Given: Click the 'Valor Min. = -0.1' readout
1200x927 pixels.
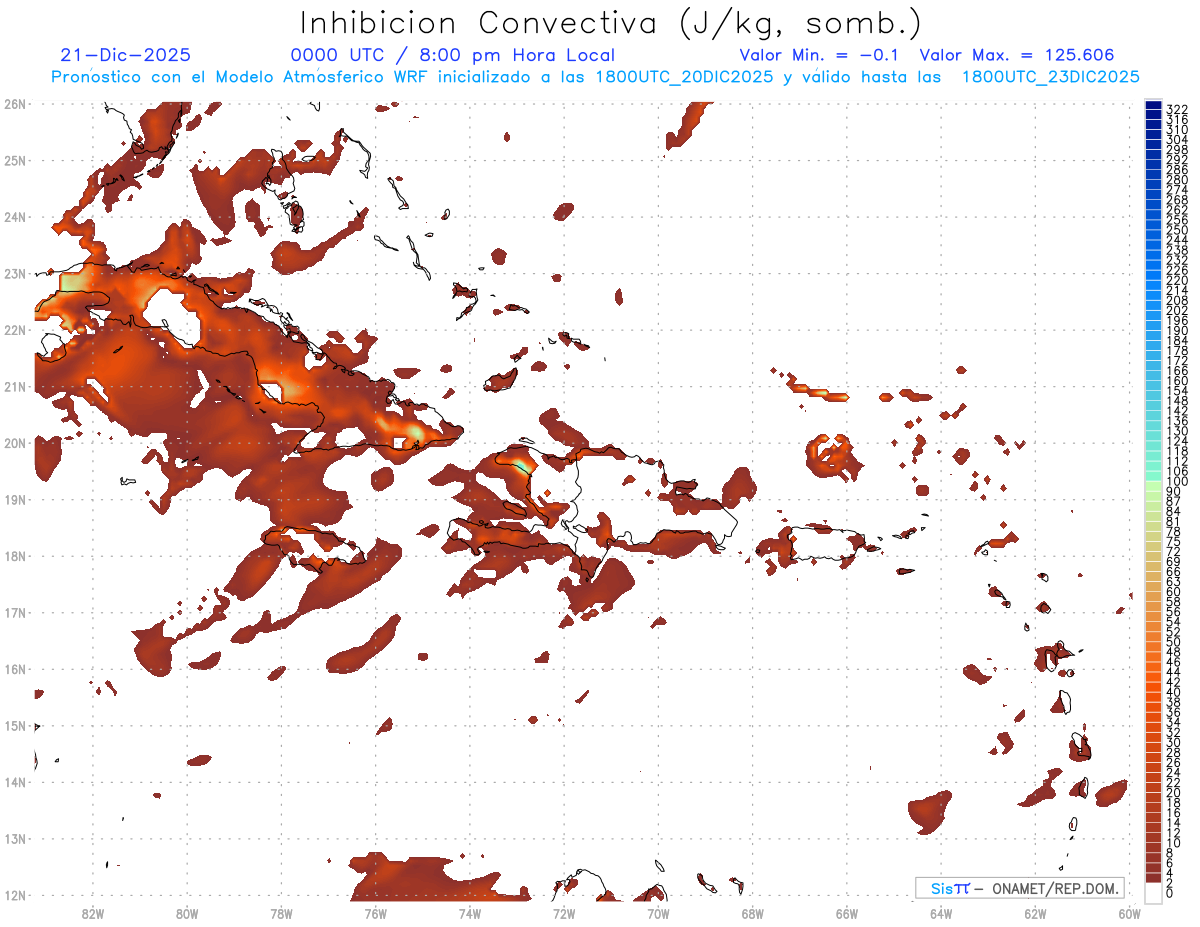Looking at the screenshot, I should (819, 55).
